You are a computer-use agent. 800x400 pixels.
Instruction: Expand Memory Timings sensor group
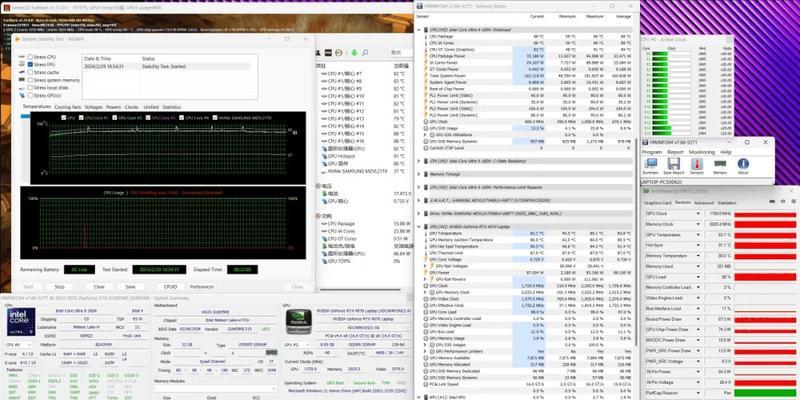419,174
